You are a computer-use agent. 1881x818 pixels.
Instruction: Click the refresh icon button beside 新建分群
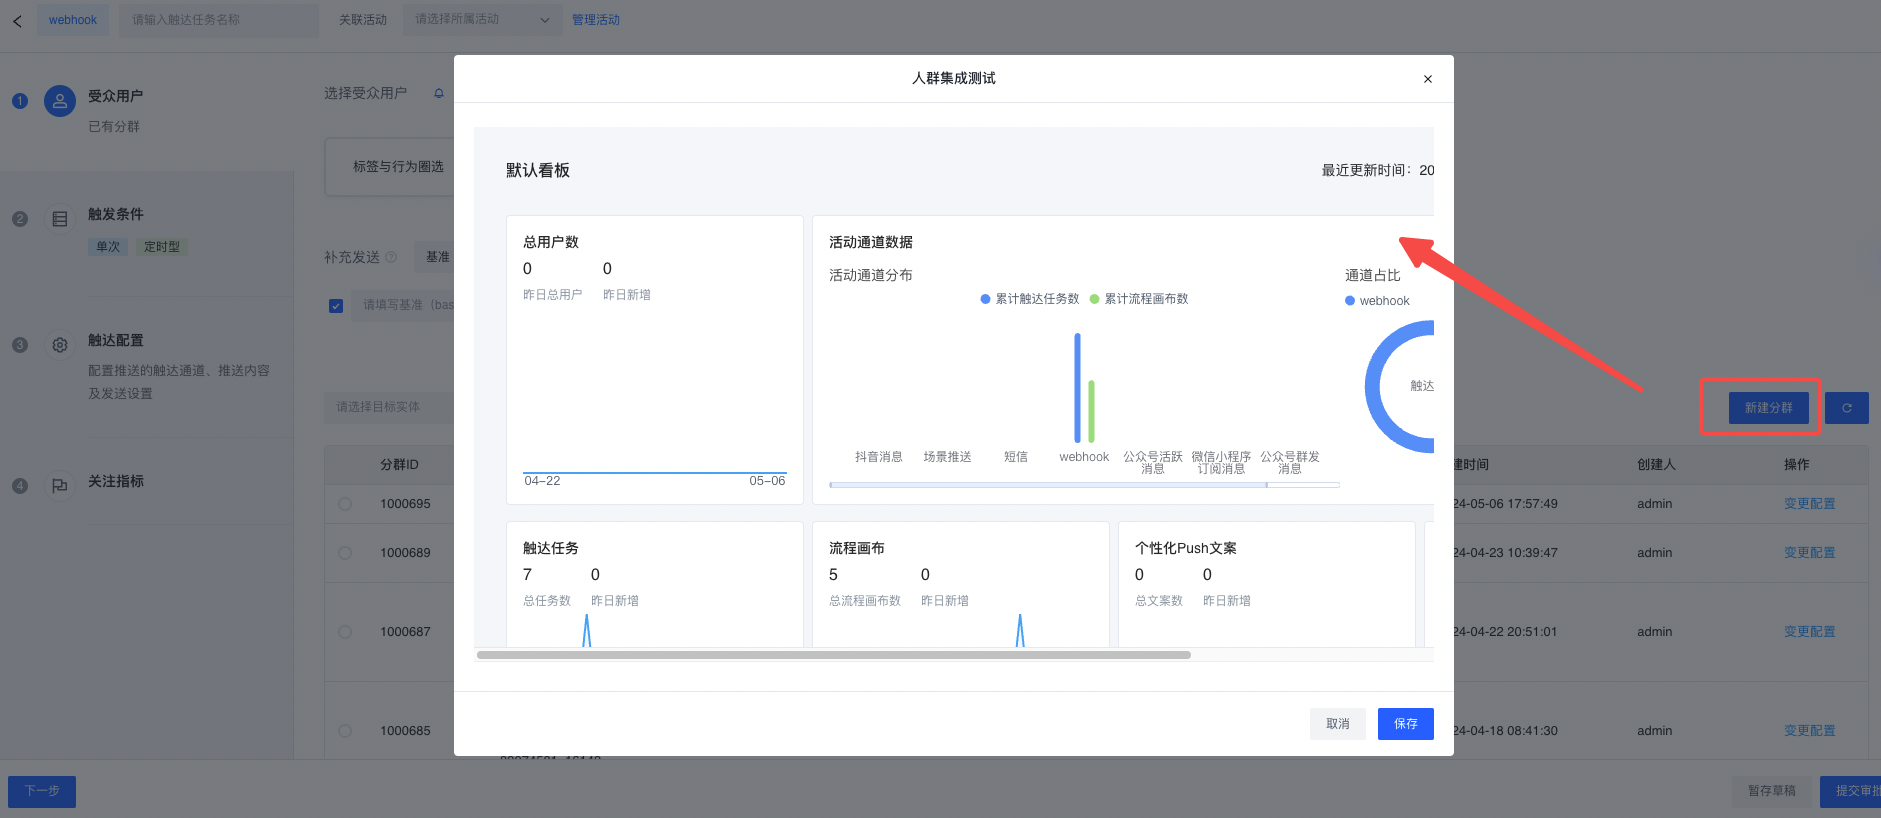(x=1846, y=408)
